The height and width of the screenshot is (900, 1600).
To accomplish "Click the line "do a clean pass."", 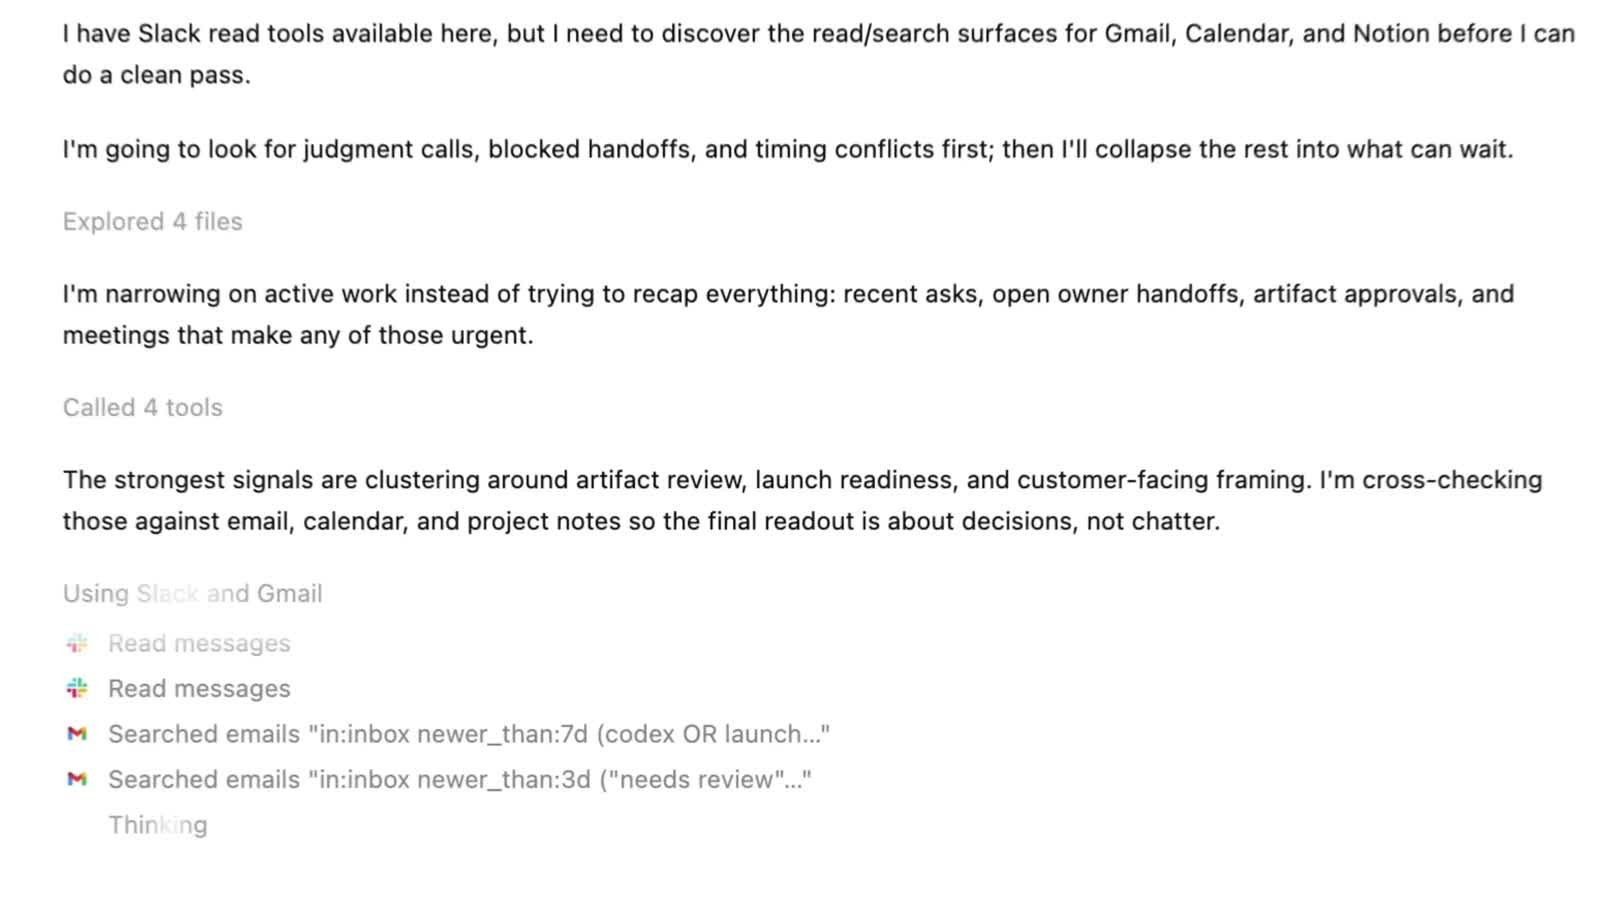I will coord(156,75).
